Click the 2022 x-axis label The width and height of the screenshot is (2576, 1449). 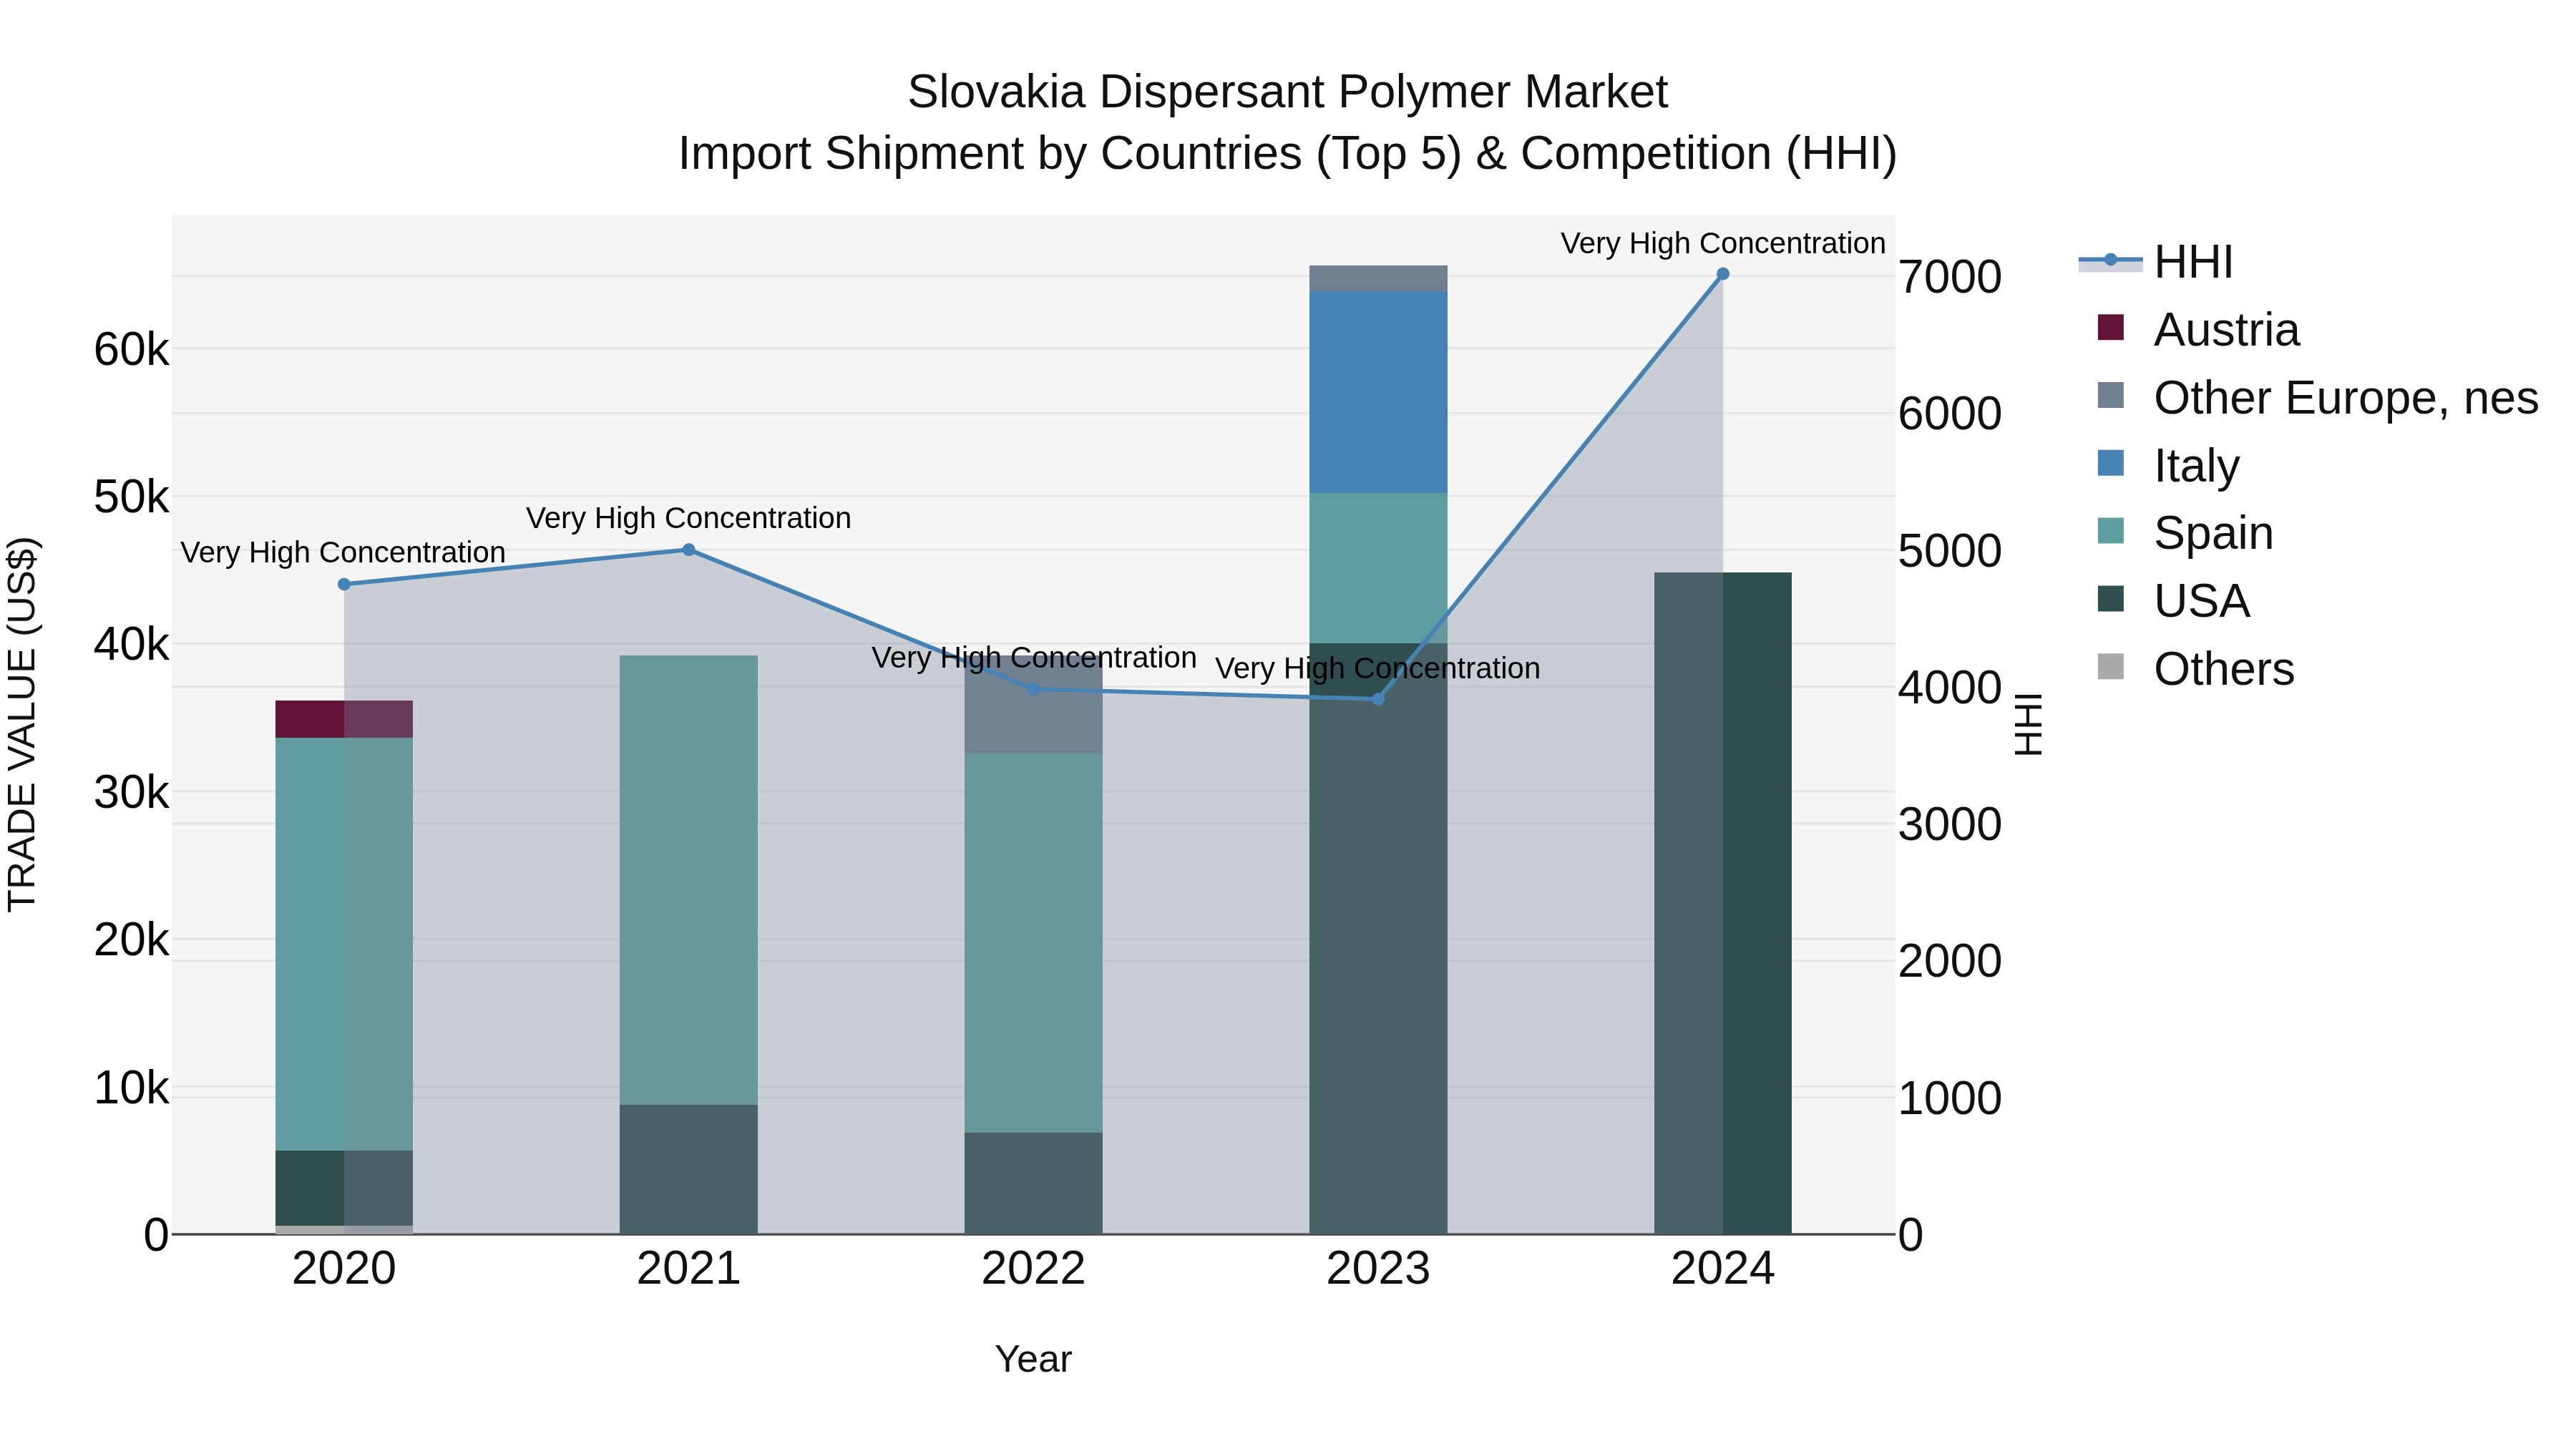1034,1269
